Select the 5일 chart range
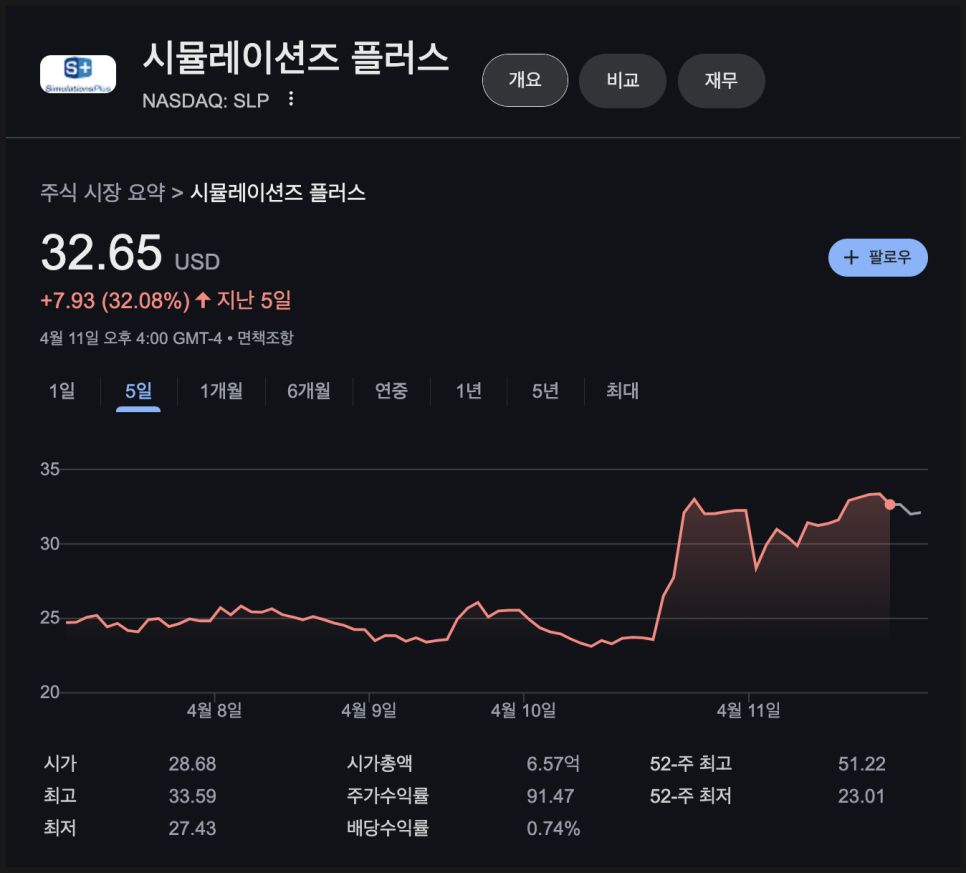This screenshot has width=966, height=873. [138, 391]
